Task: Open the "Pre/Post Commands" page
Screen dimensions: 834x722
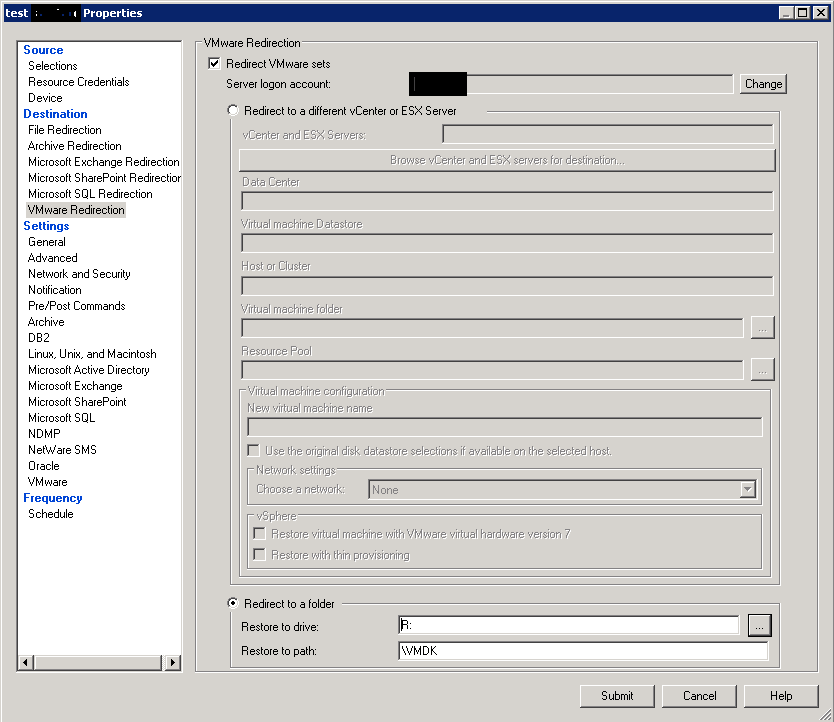Action: [76, 305]
